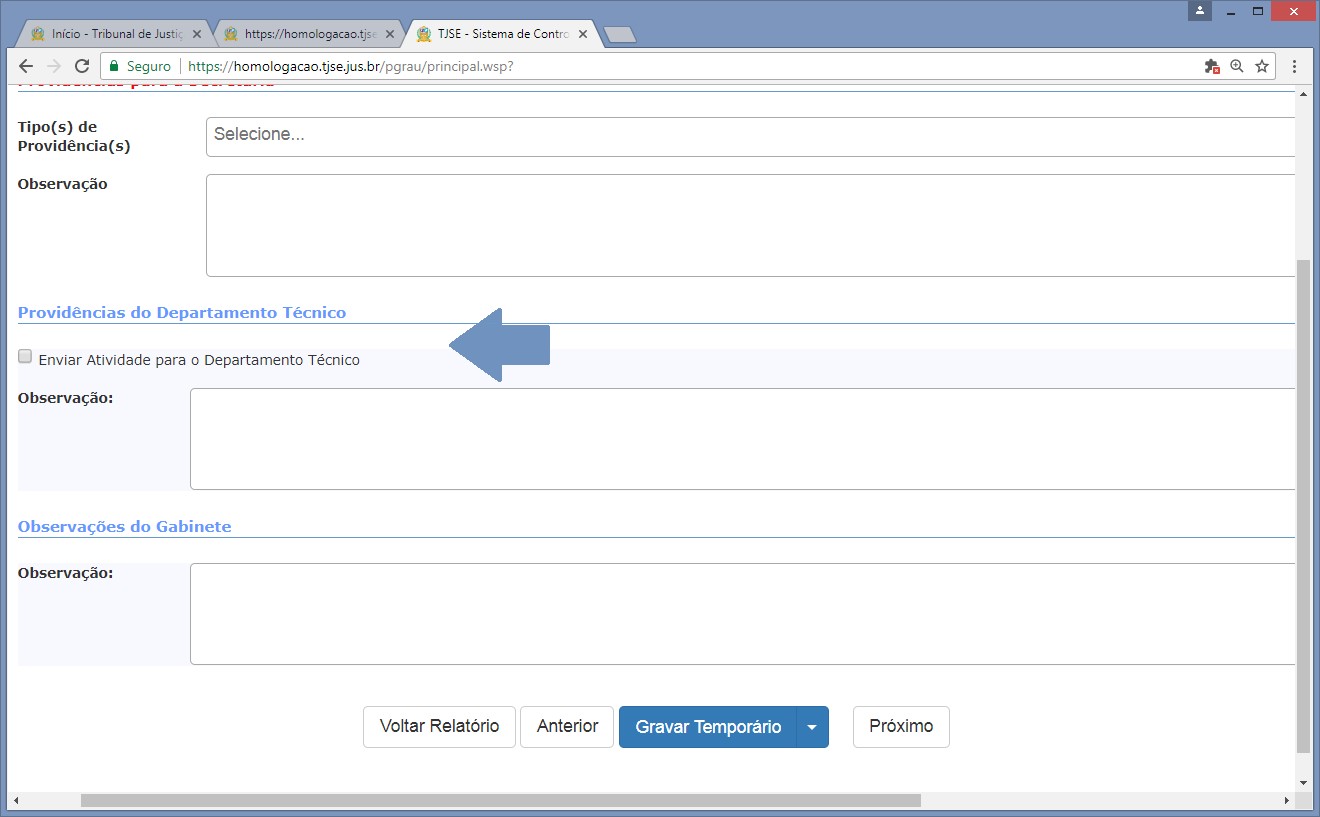1320x817 pixels.
Task: Open the Chrome user profile icon
Action: pyautogui.click(x=1199, y=10)
